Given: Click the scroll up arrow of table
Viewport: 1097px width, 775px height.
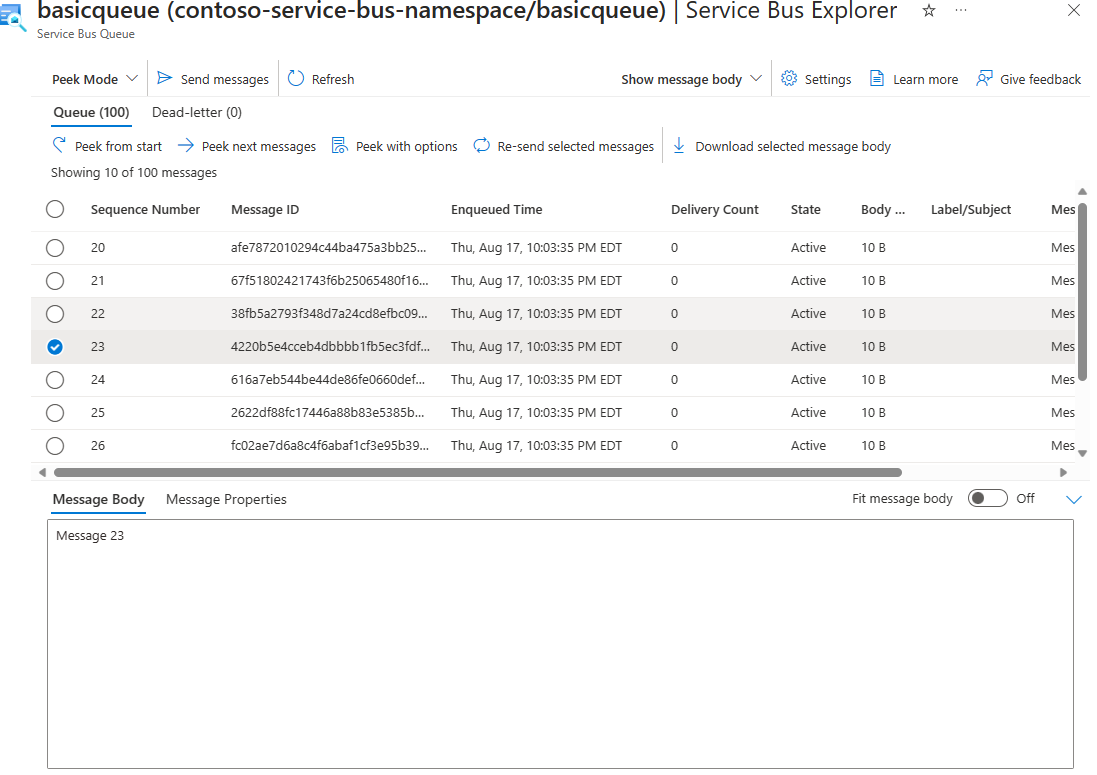Looking at the screenshot, I should pos(1082,191).
